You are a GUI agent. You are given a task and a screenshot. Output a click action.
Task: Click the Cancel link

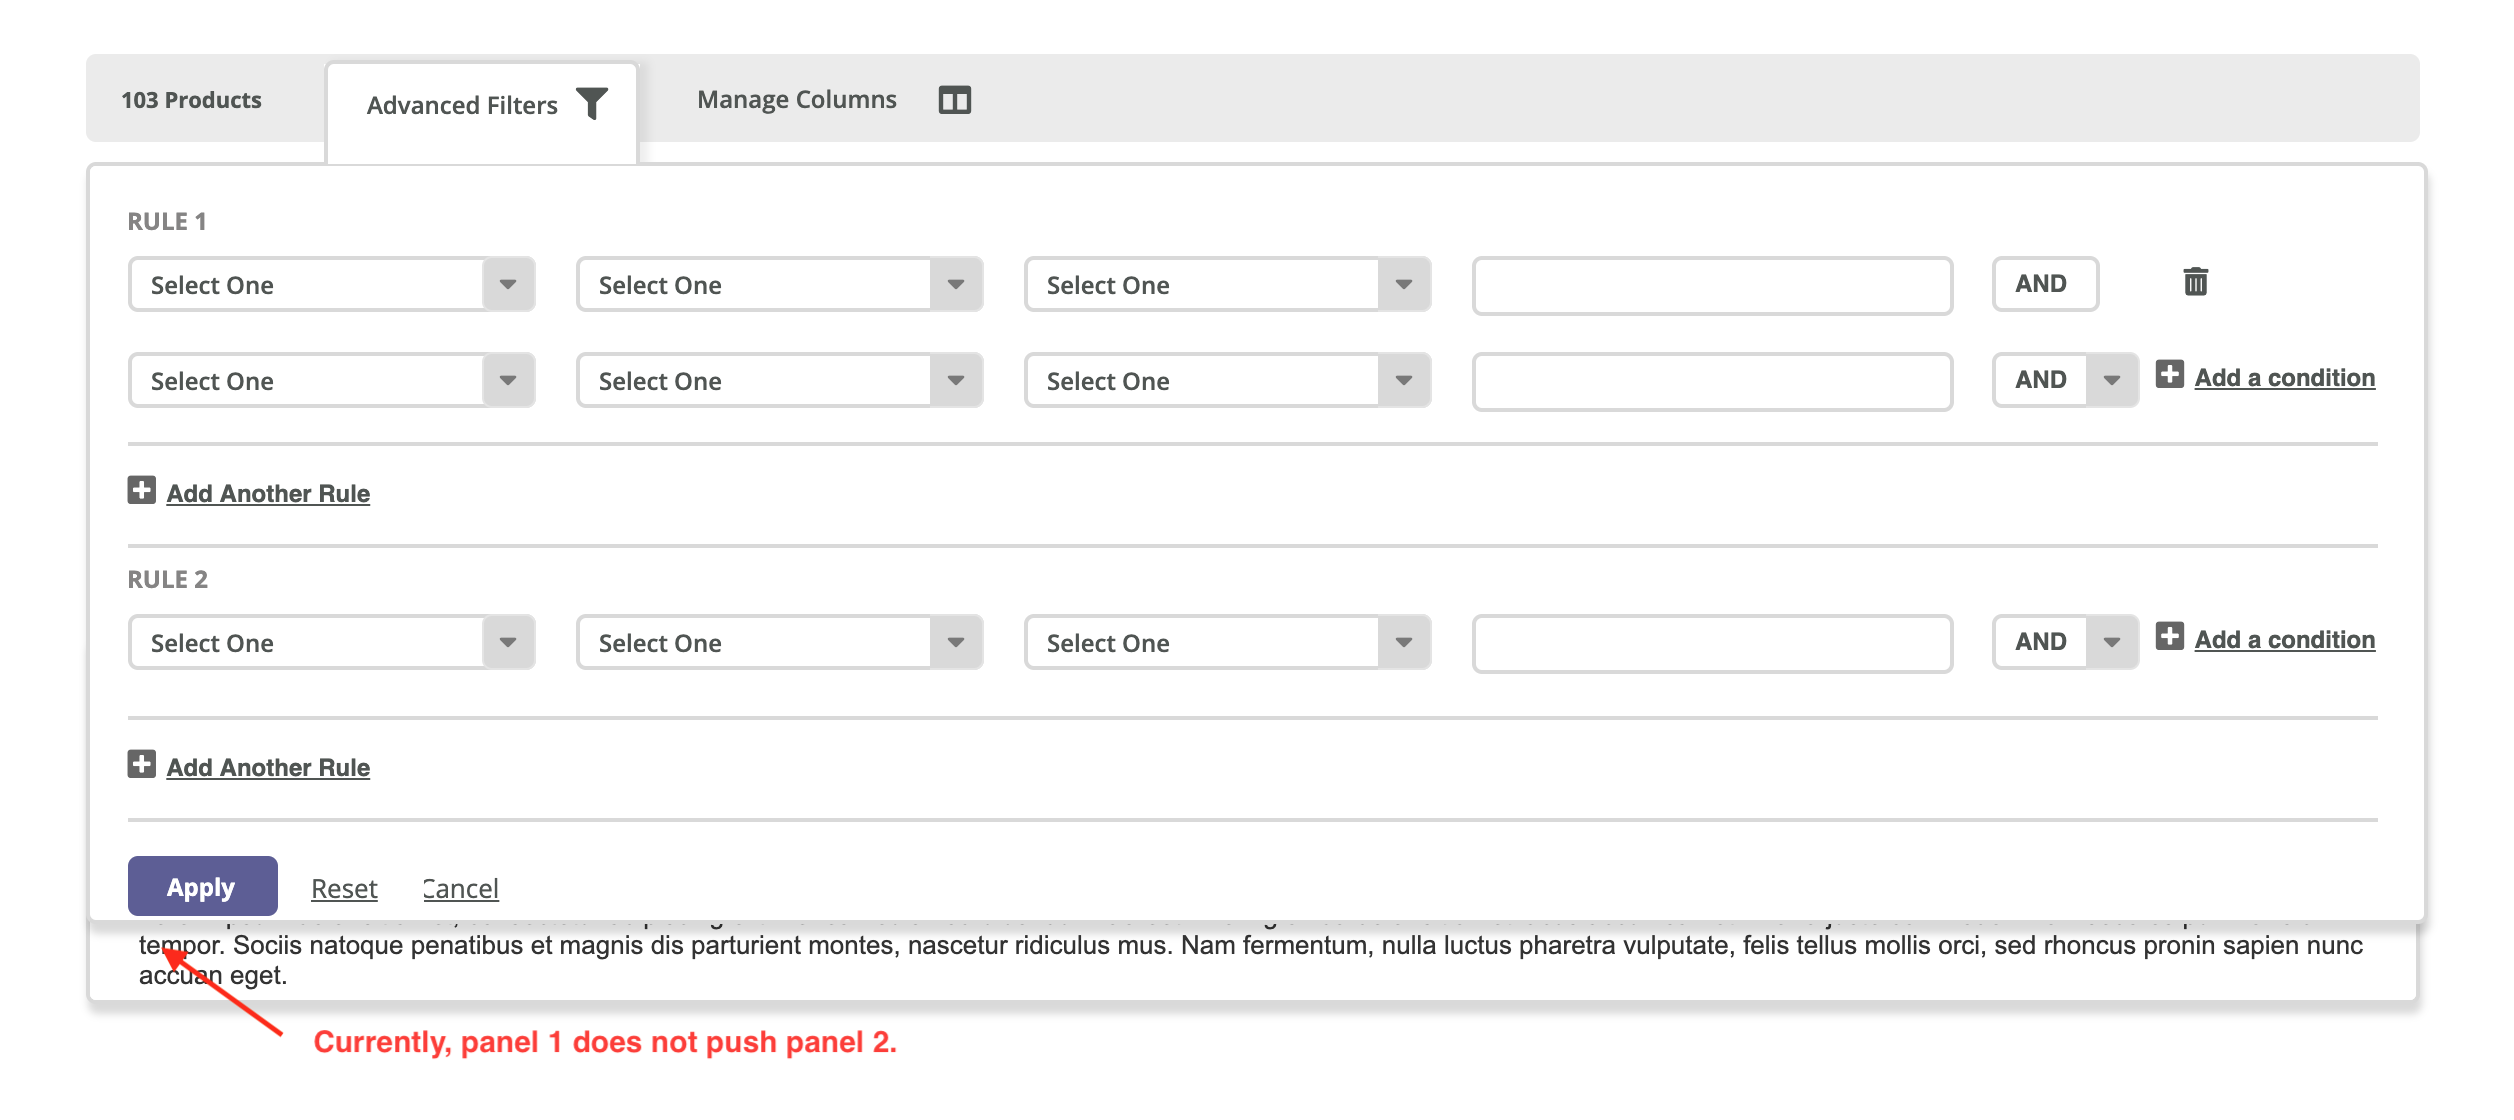pyautogui.click(x=460, y=888)
